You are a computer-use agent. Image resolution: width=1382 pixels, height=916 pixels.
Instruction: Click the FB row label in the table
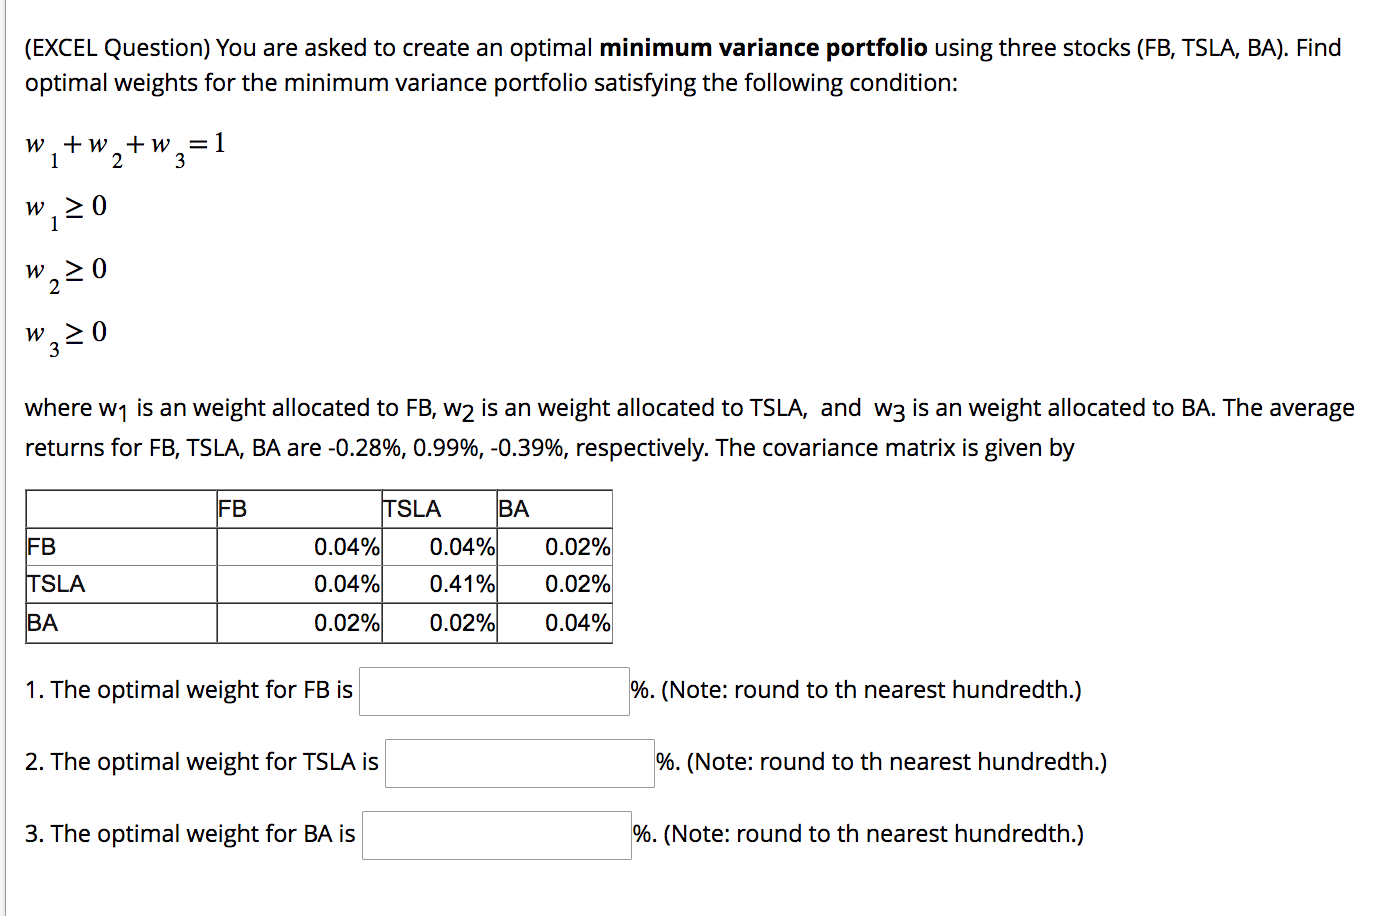click(x=40, y=546)
